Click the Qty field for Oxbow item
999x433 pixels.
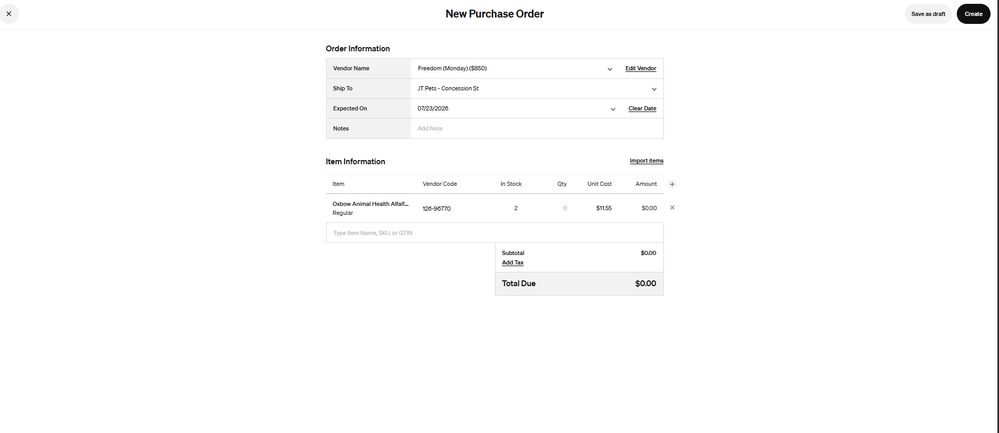tap(564, 208)
